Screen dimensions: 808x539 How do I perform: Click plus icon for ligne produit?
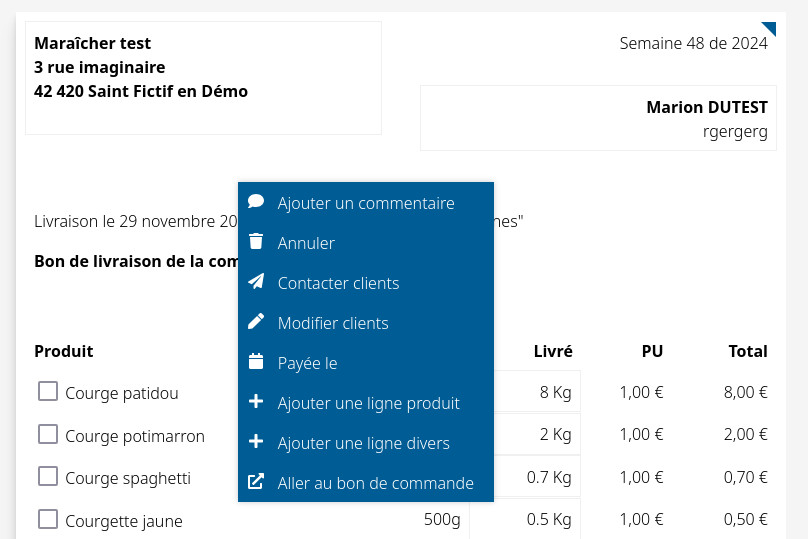[x=256, y=402]
